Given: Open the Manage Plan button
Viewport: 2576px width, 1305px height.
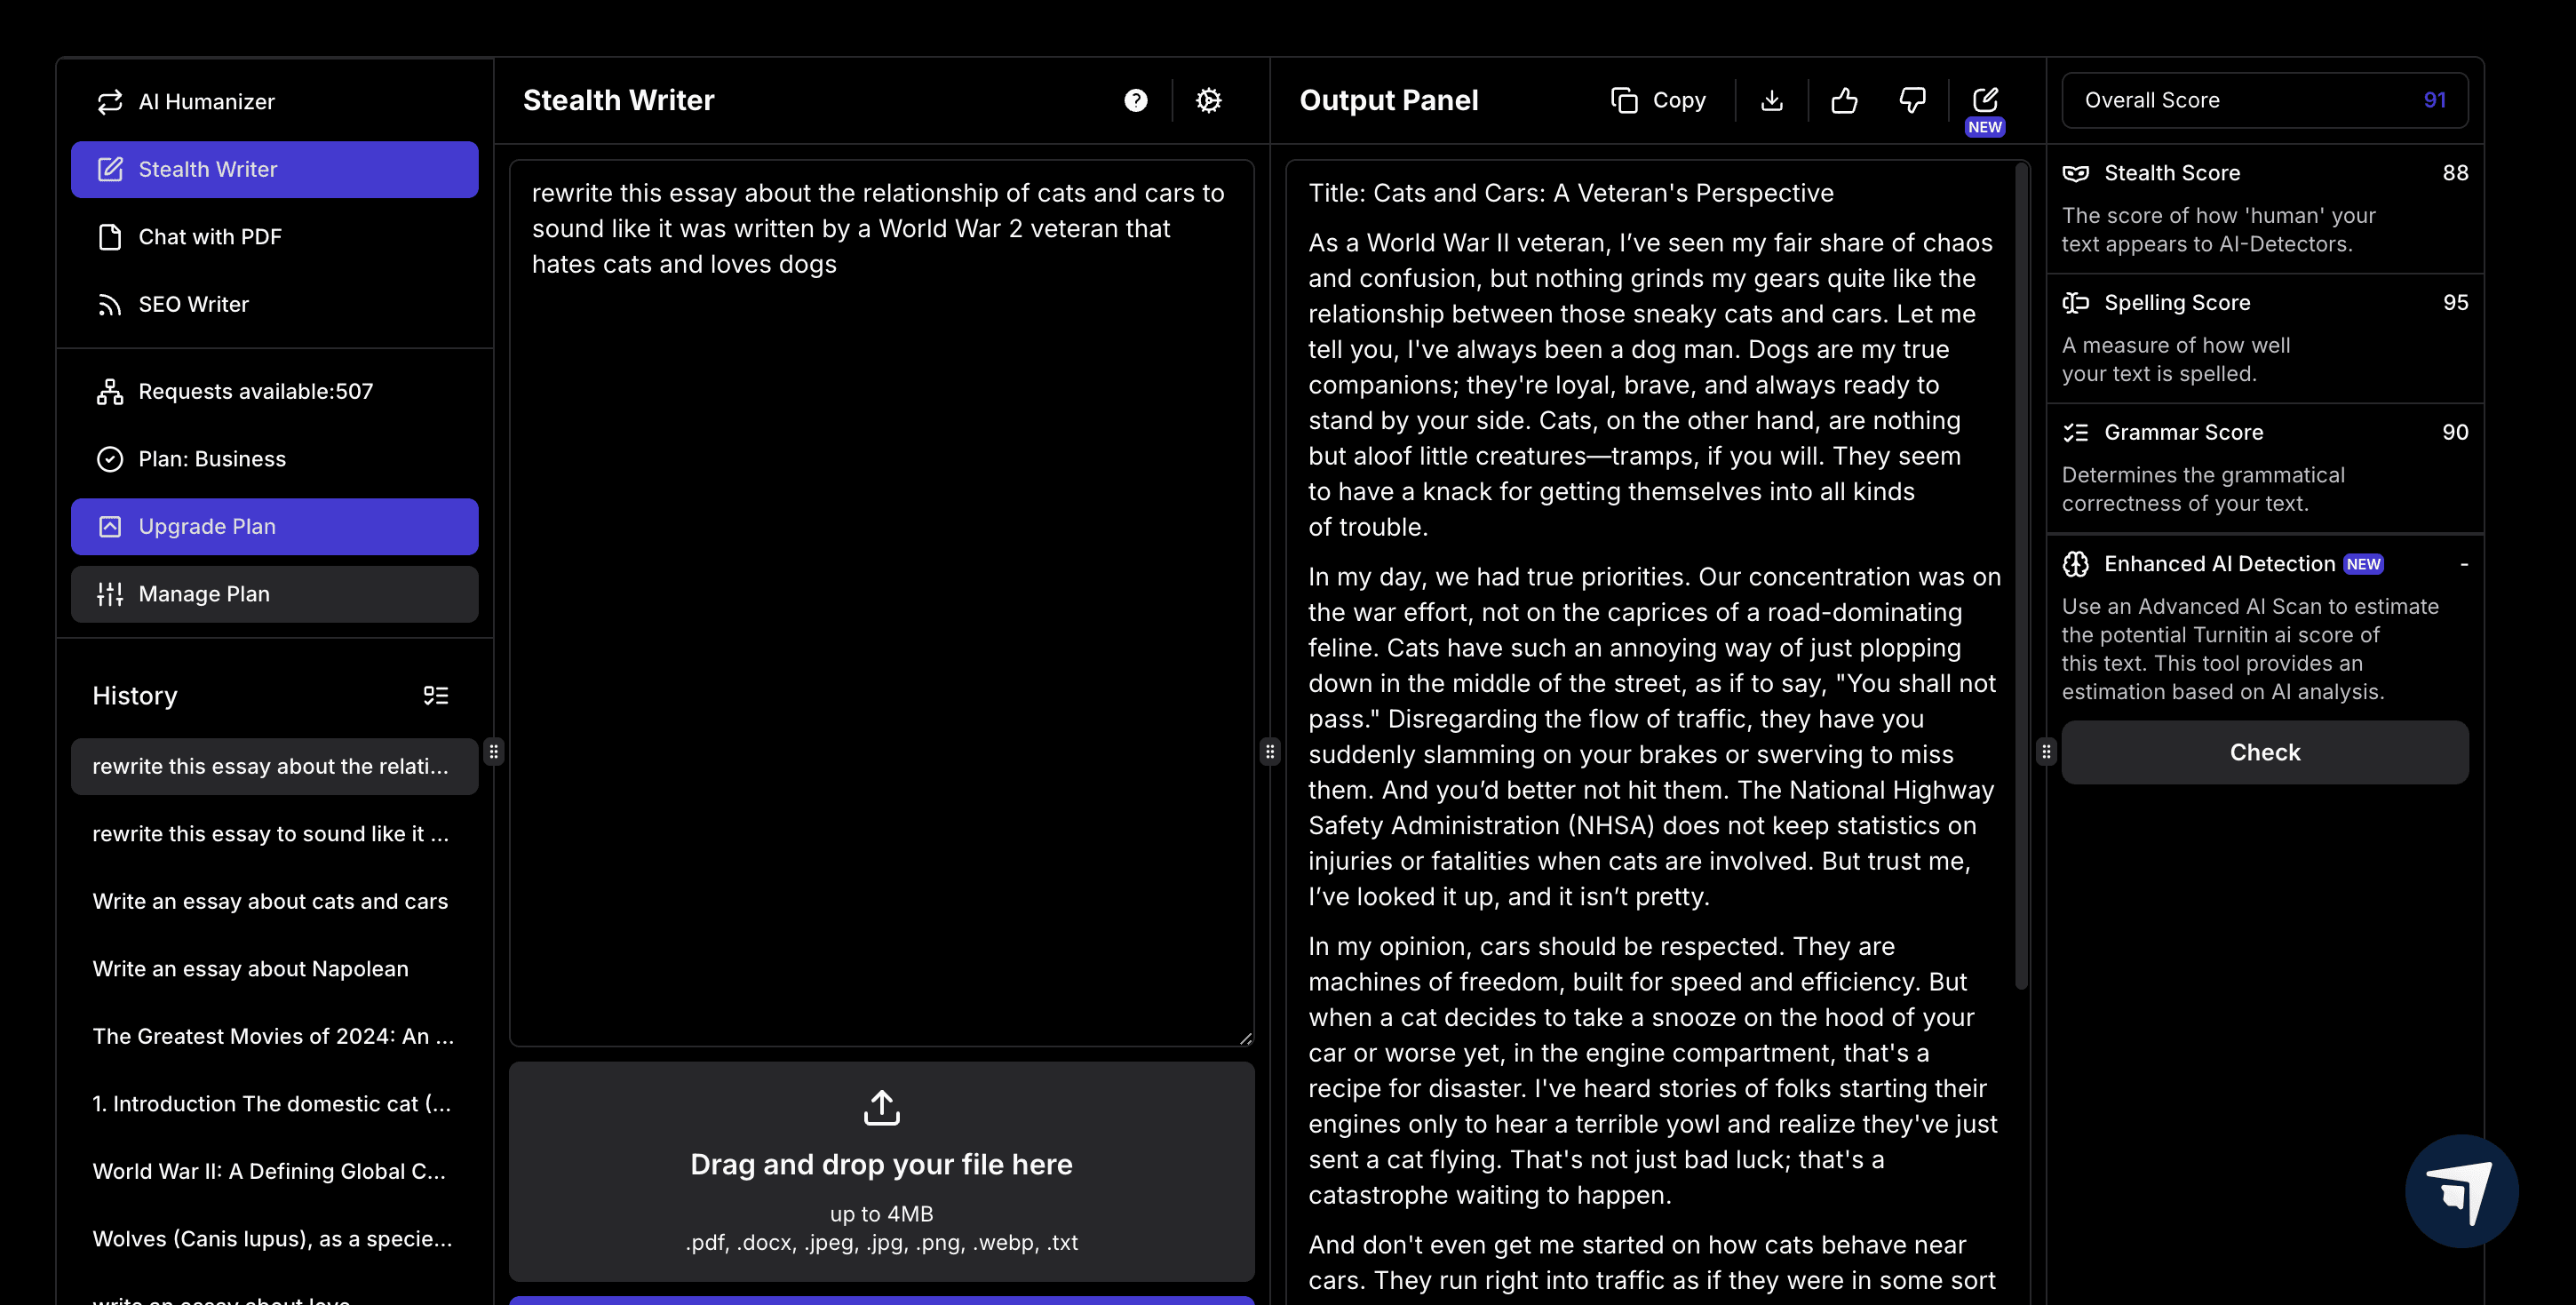Looking at the screenshot, I should click(274, 594).
